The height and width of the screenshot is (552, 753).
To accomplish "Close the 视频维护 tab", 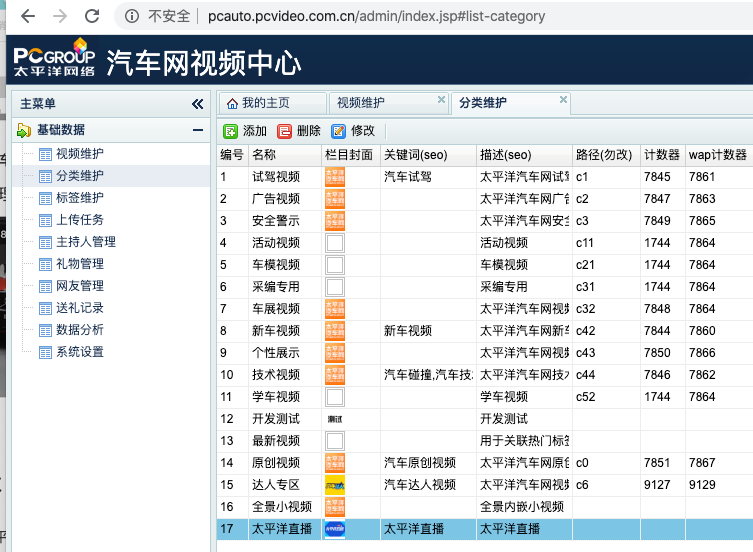I will (x=442, y=100).
